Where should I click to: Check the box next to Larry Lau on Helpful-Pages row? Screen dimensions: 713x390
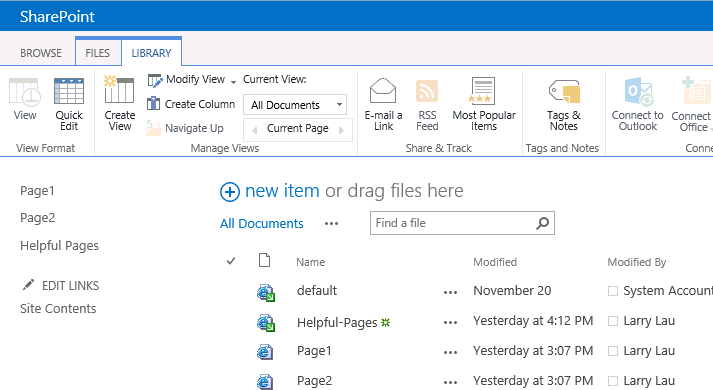[x=613, y=321]
